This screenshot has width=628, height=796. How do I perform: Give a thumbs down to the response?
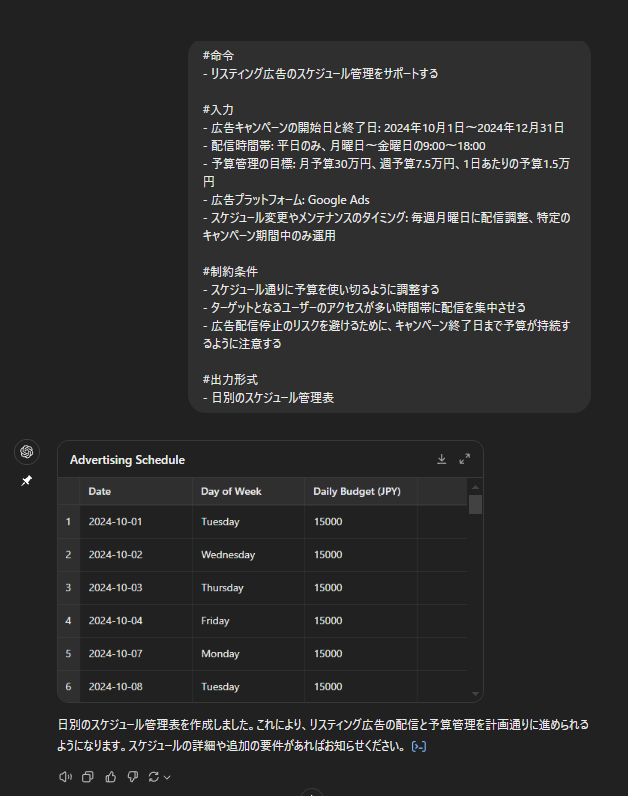pyautogui.click(x=133, y=777)
